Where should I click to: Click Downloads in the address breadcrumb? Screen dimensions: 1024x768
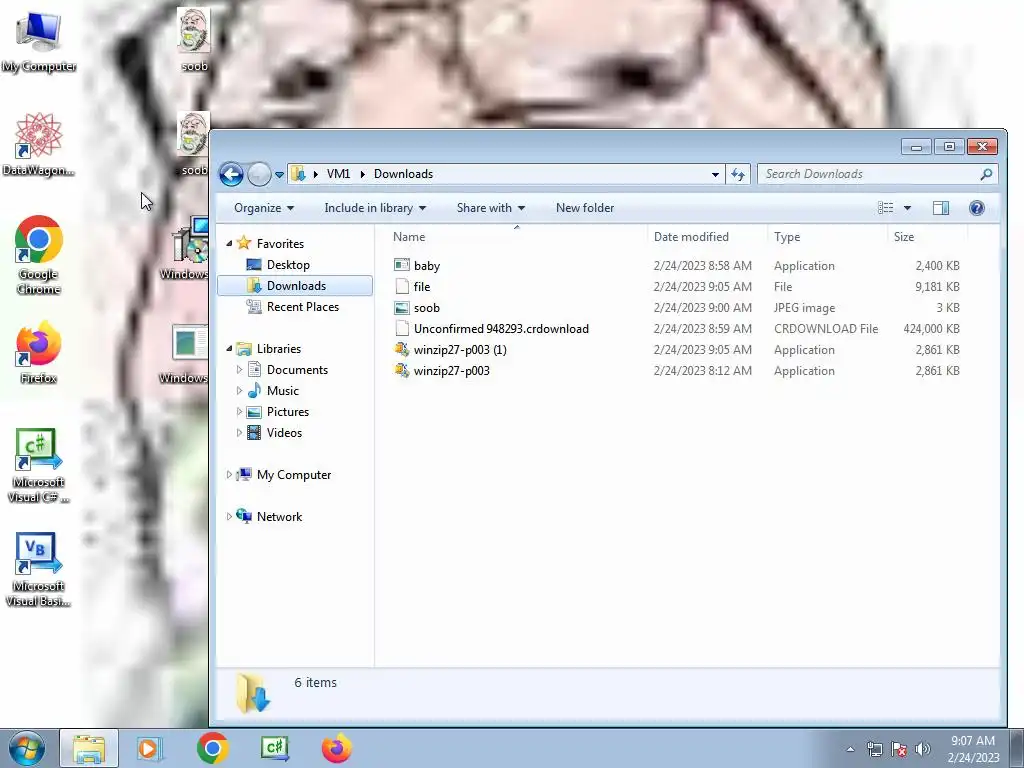(403, 174)
